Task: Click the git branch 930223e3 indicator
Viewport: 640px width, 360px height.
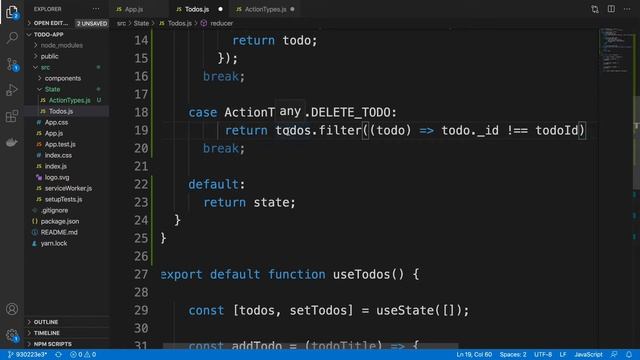Action: pos(27,355)
